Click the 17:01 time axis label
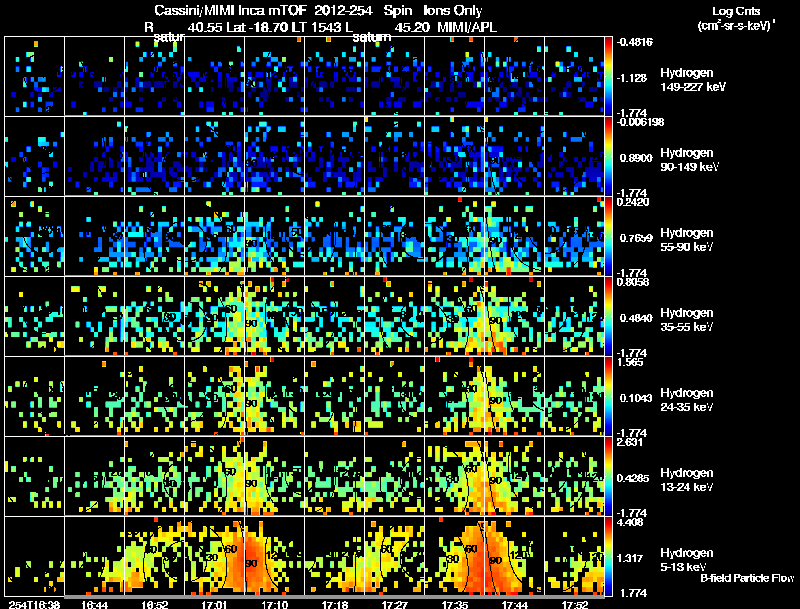This screenshot has width=800, height=609. coord(214,604)
